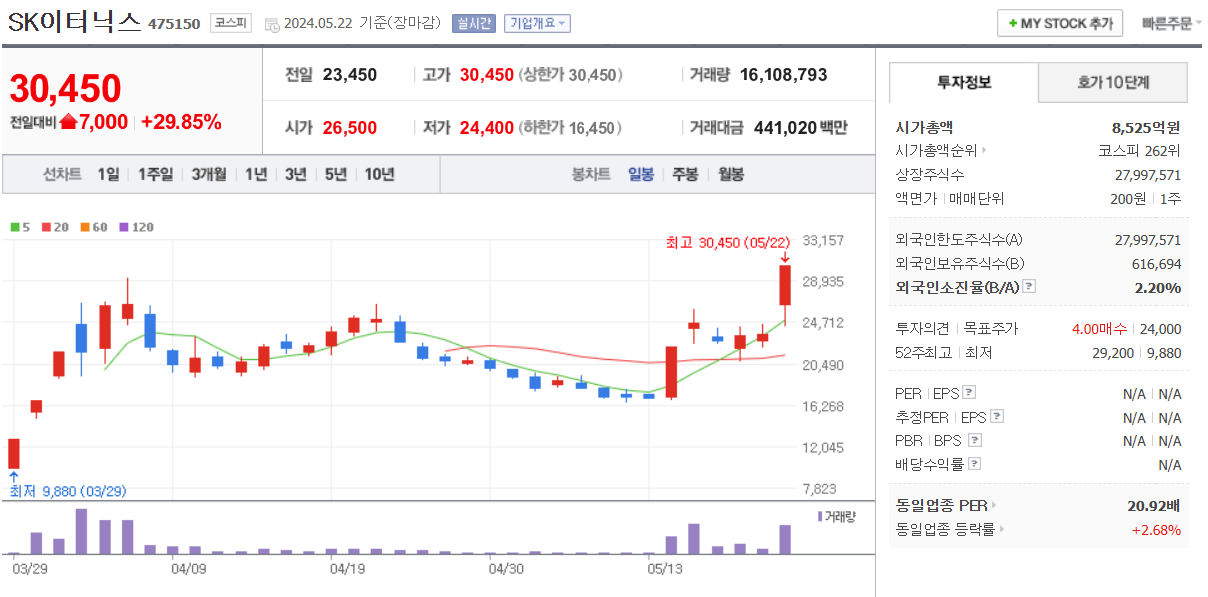This screenshot has height=597, width=1208.
Task: Switch candle chart to 주봉
Action: point(685,174)
